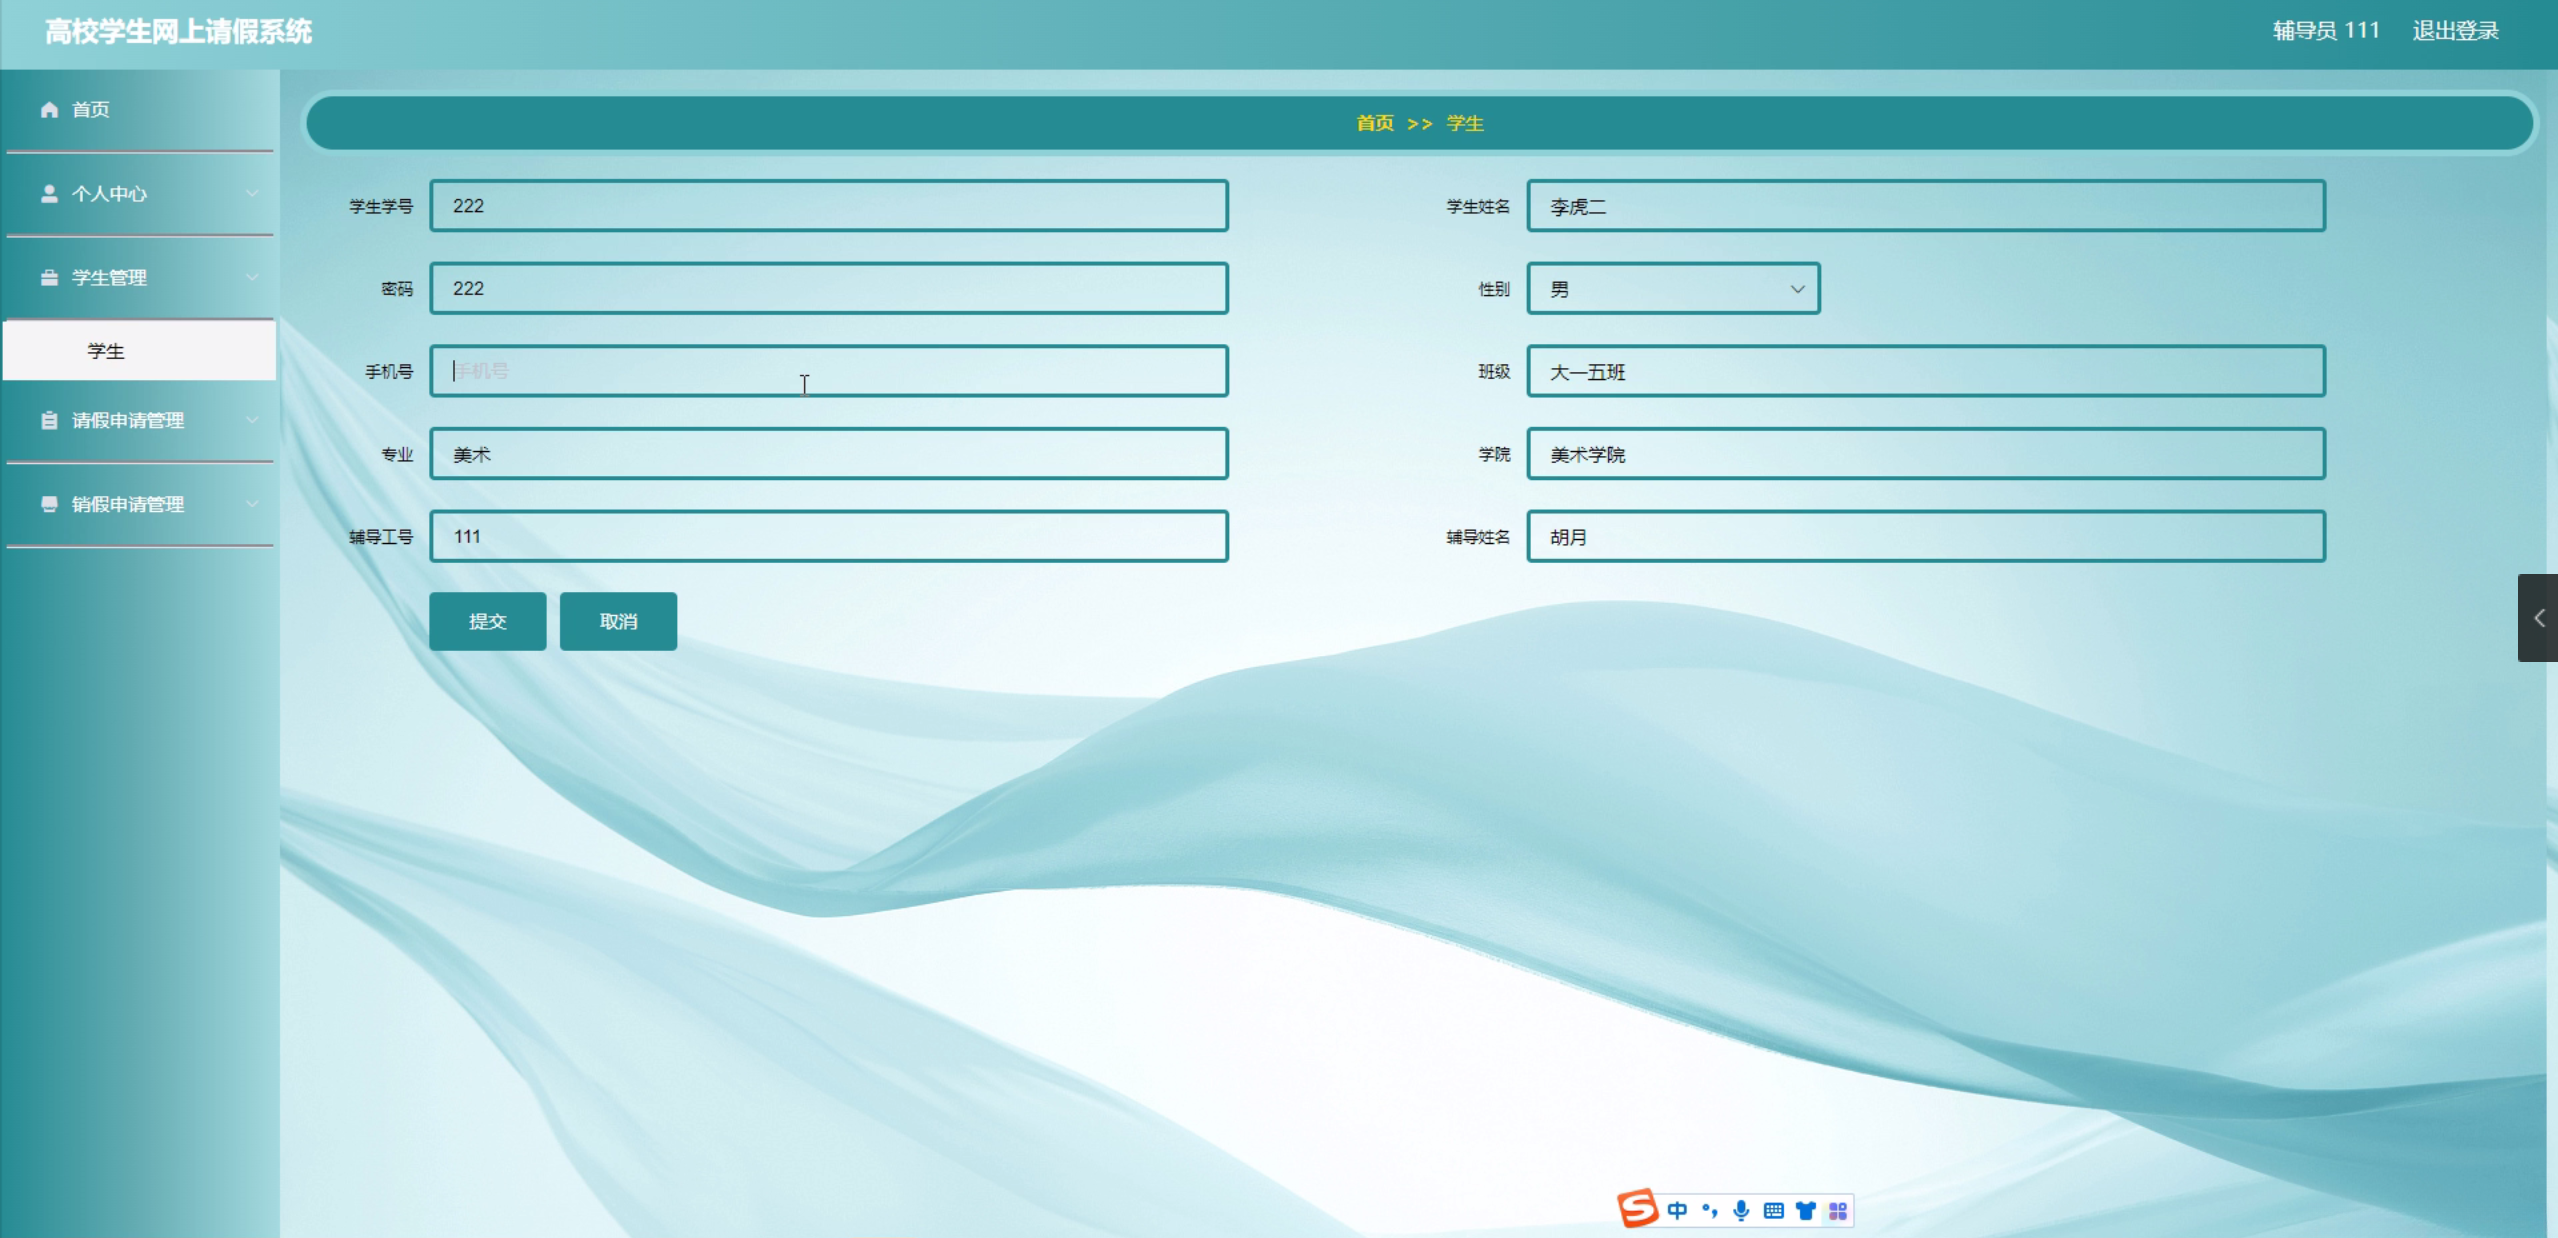2558x1238 pixels.
Task: Click the Sogou input method S logo
Action: (x=1637, y=1208)
